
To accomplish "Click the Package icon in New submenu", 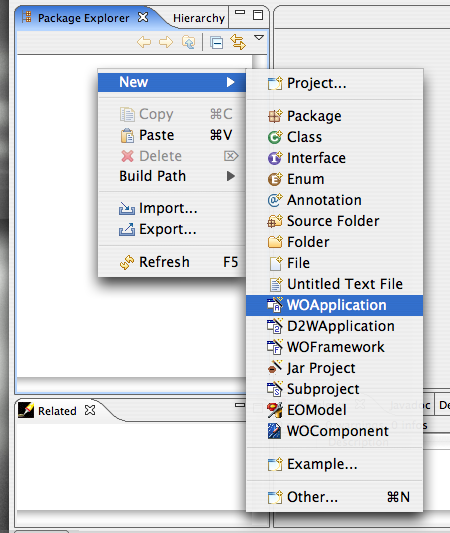I will [x=275, y=116].
